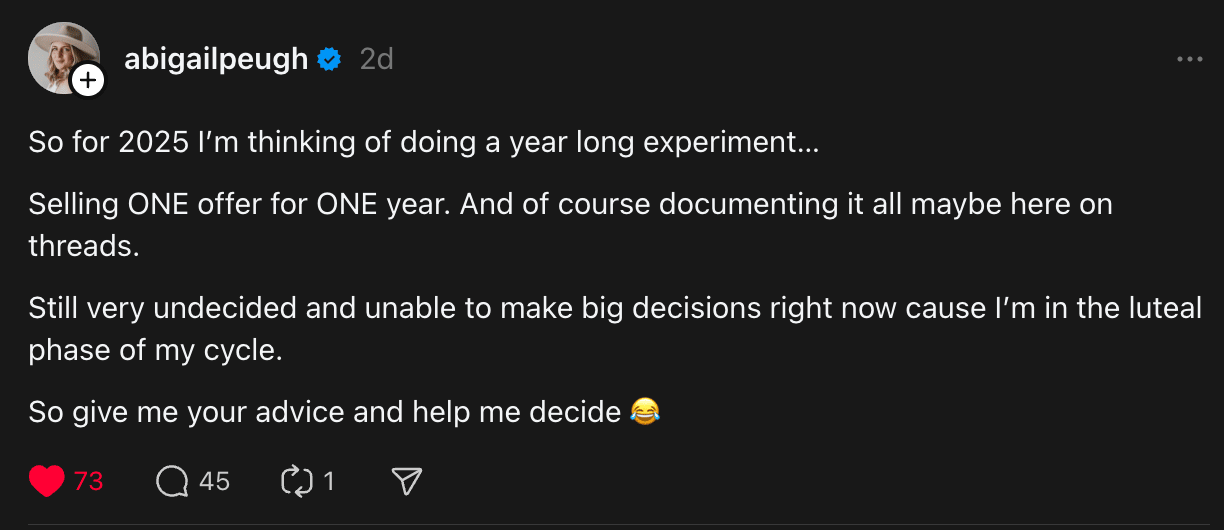Viewport: 1224px width, 530px height.
Task: Click the blue verified checkmark badge
Action: pos(329,60)
